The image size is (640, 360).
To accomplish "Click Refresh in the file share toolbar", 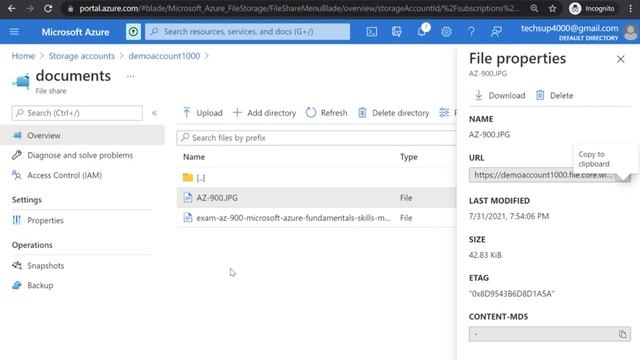I will (x=327, y=113).
